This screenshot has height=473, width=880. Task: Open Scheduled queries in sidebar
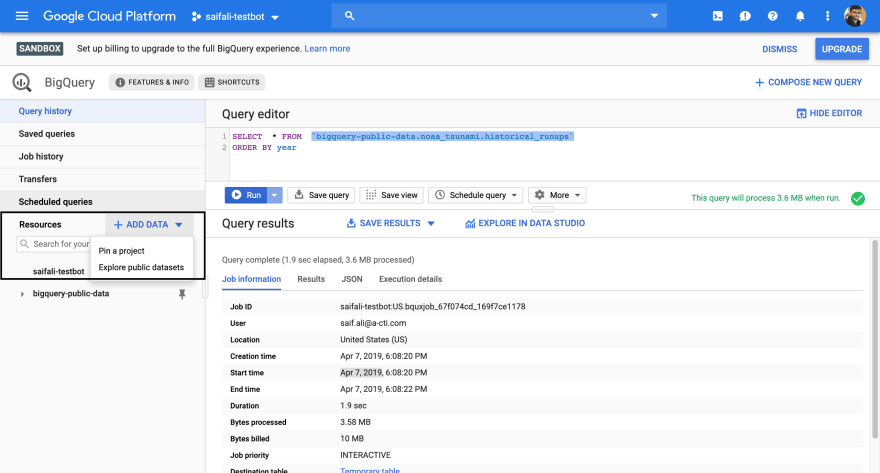pyautogui.click(x=102, y=201)
